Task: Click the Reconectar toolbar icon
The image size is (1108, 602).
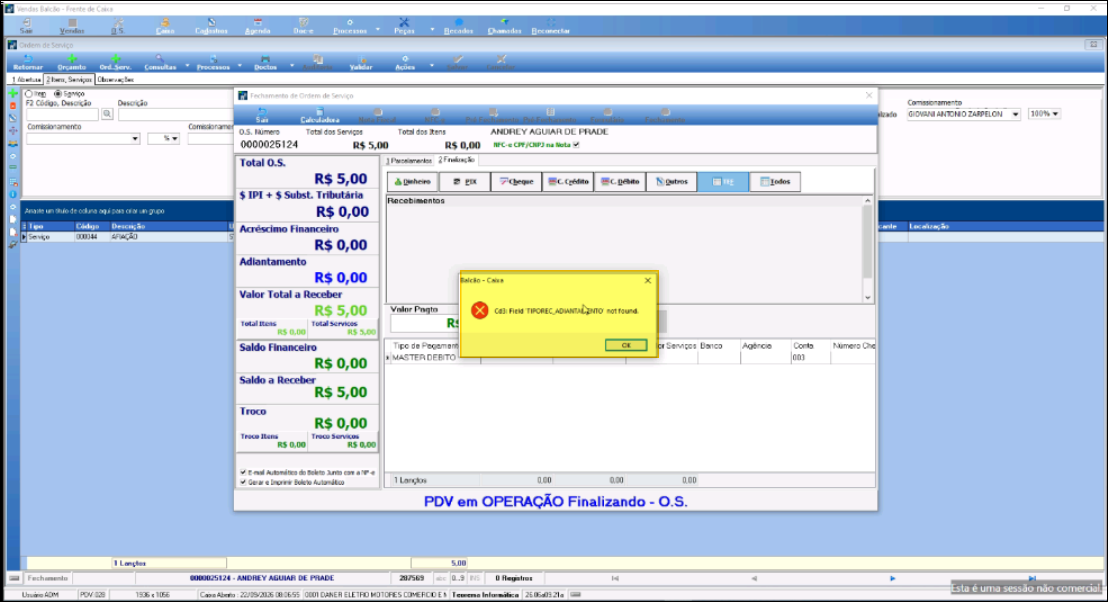Action: pos(550,27)
